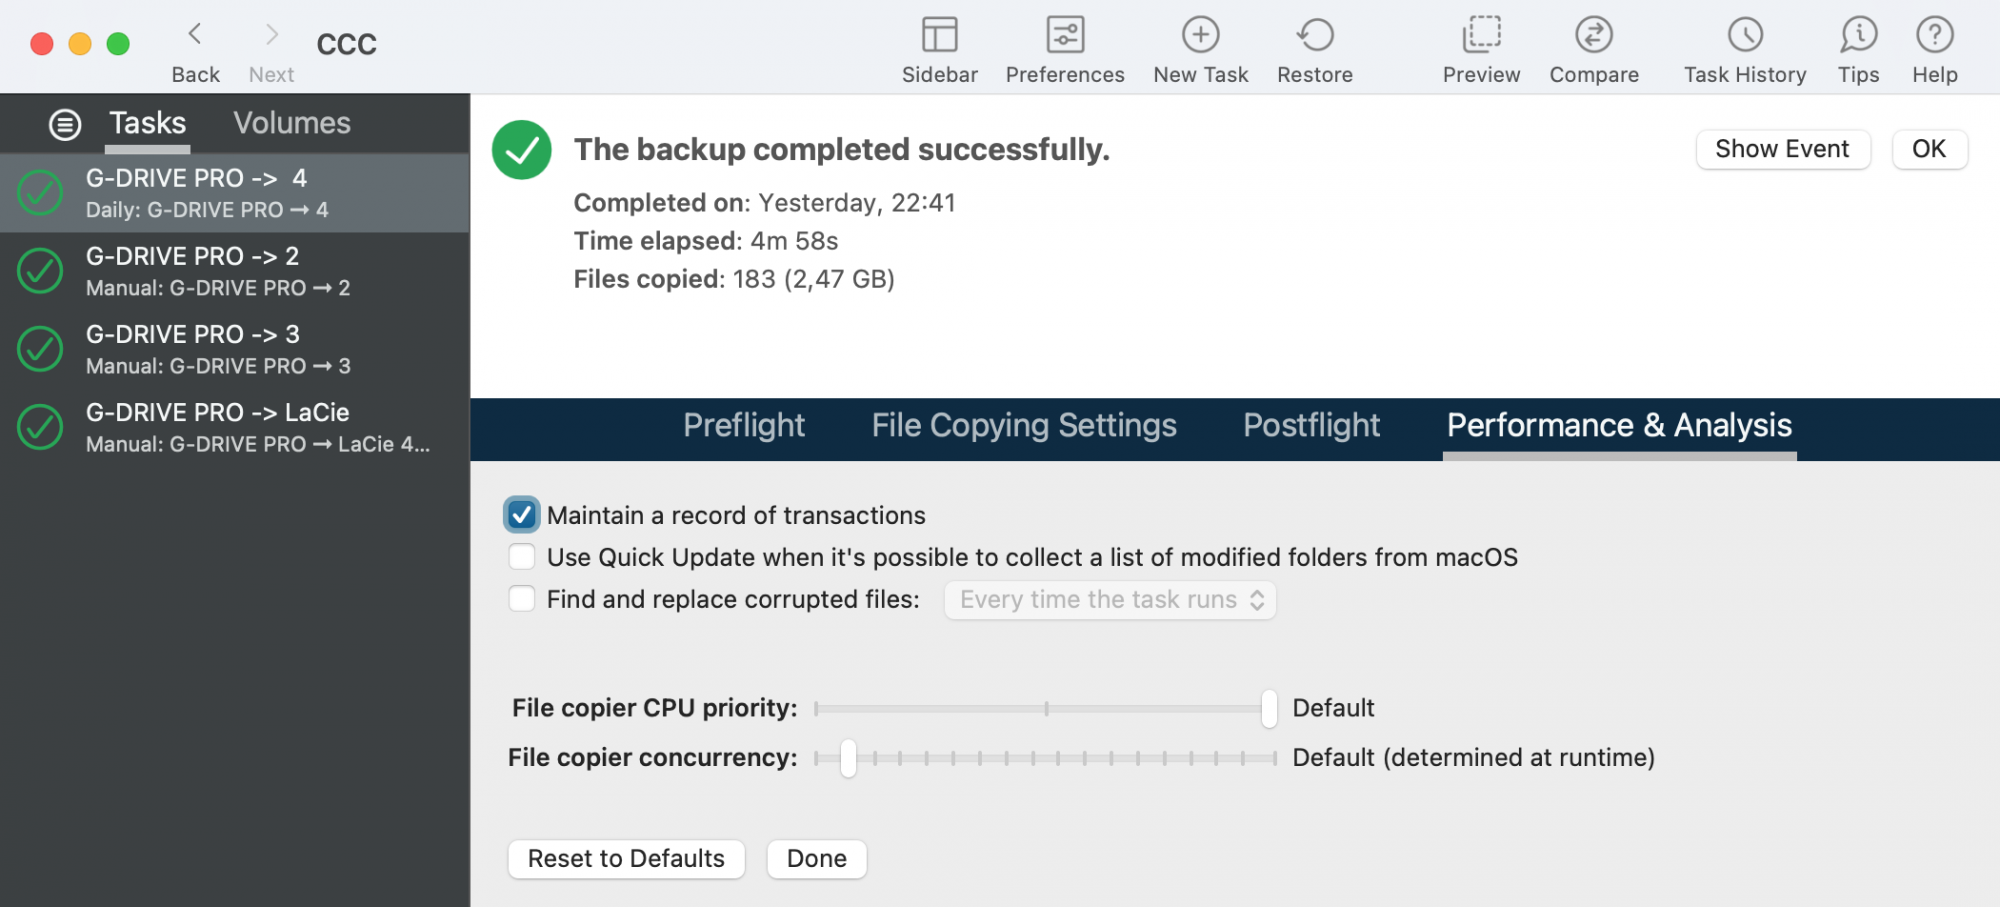The height and width of the screenshot is (907, 2000).
Task: Open the task list filter menu icon
Action: 65,124
